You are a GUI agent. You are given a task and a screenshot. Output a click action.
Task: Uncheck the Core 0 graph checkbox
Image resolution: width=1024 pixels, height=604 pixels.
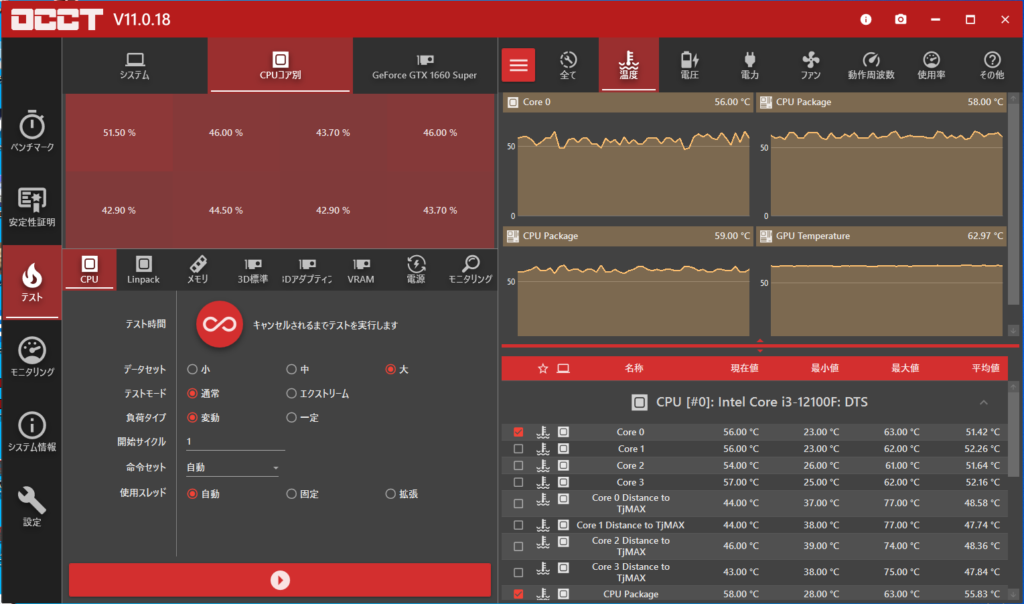(x=519, y=432)
